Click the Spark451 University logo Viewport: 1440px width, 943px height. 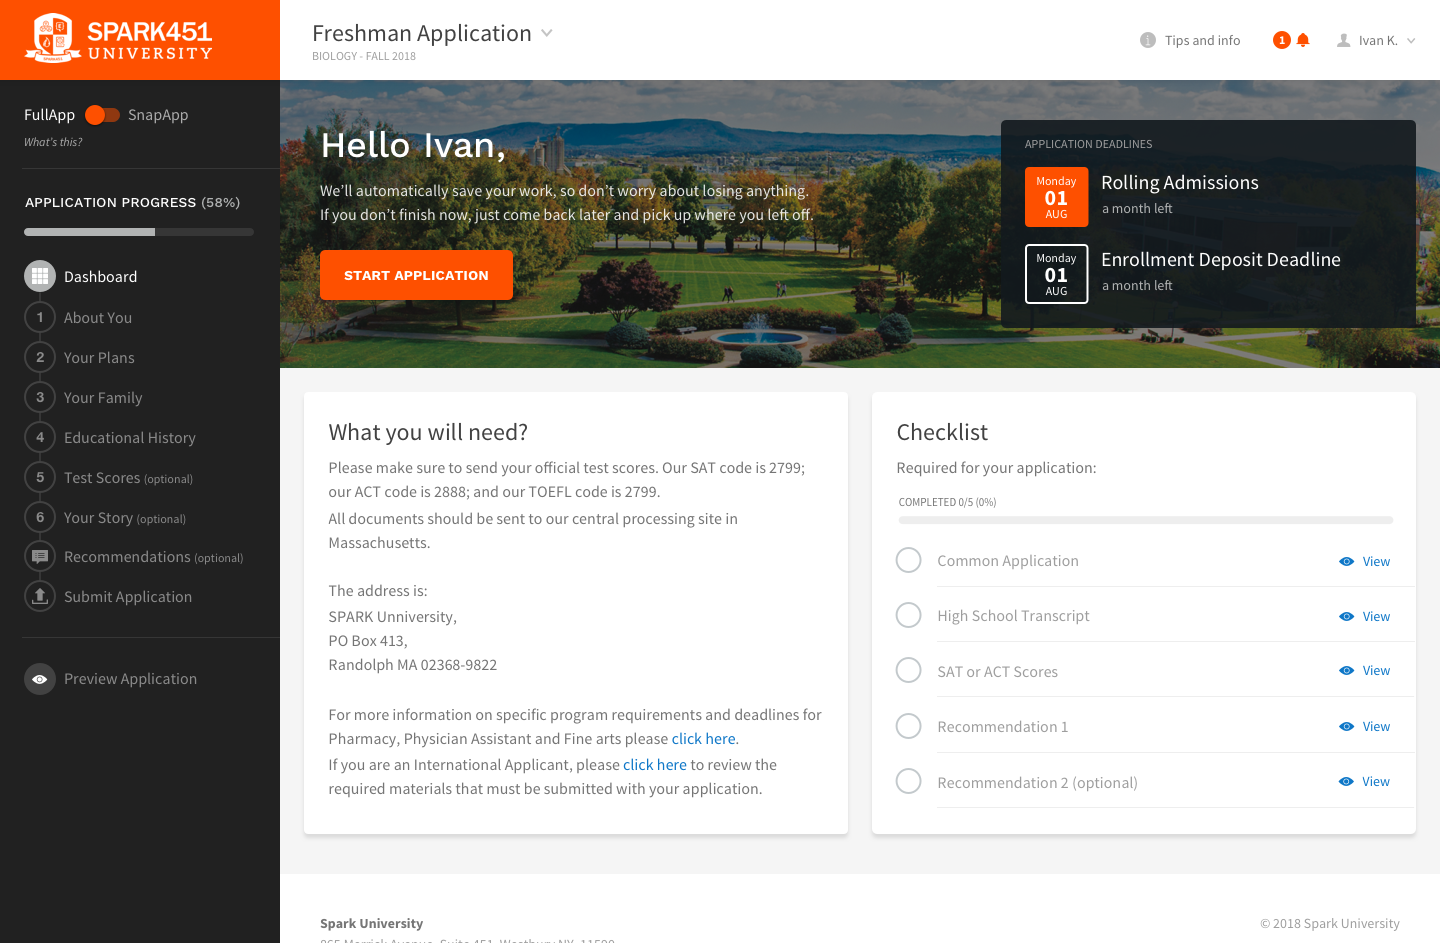(119, 39)
